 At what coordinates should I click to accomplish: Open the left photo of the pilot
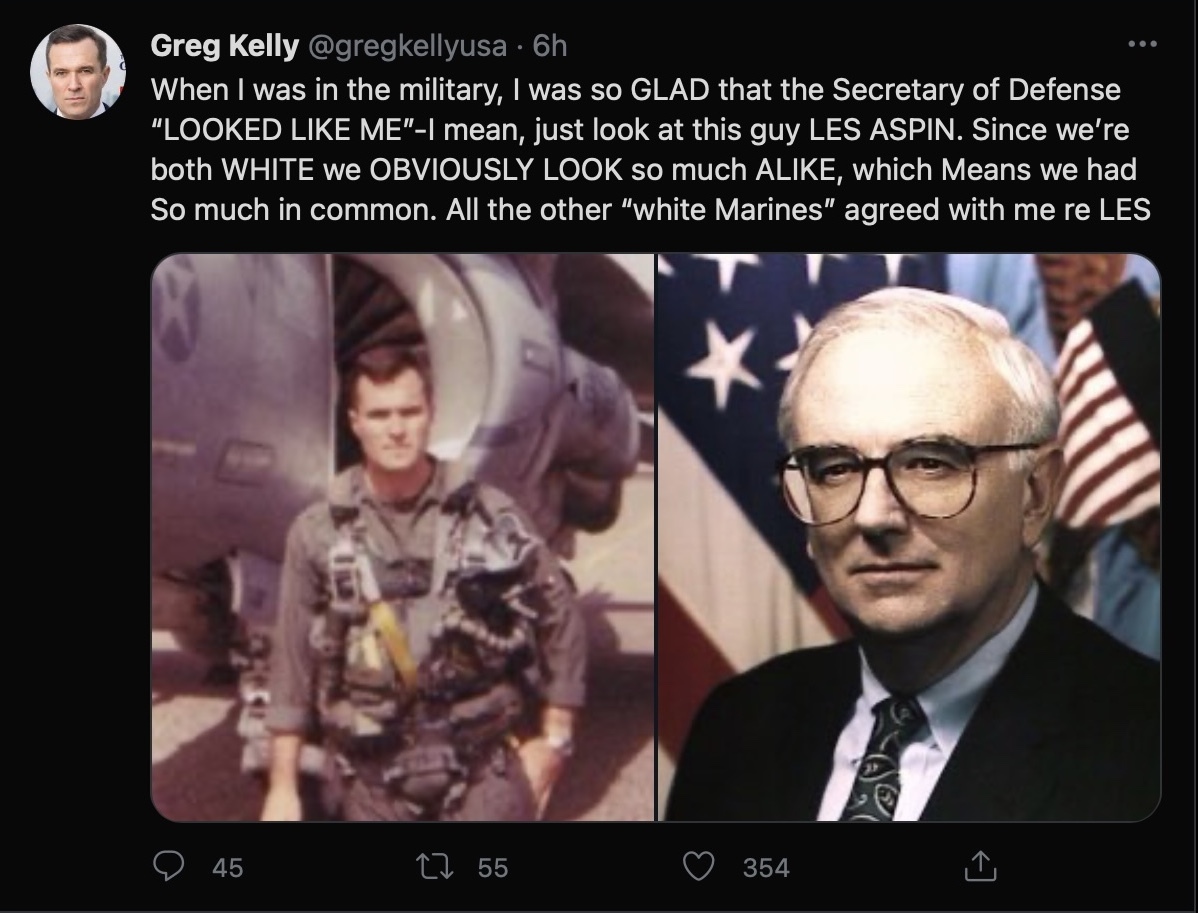pyautogui.click(x=402, y=537)
